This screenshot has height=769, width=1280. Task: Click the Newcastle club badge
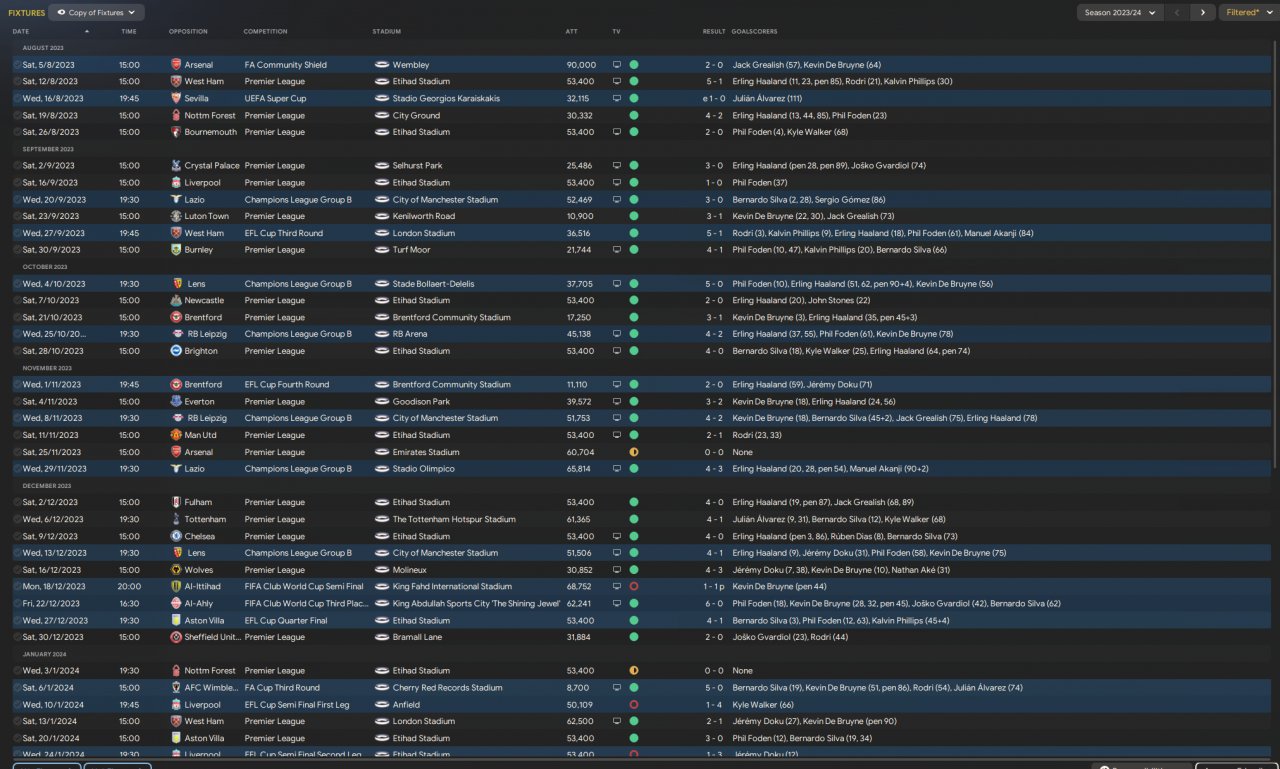176,300
